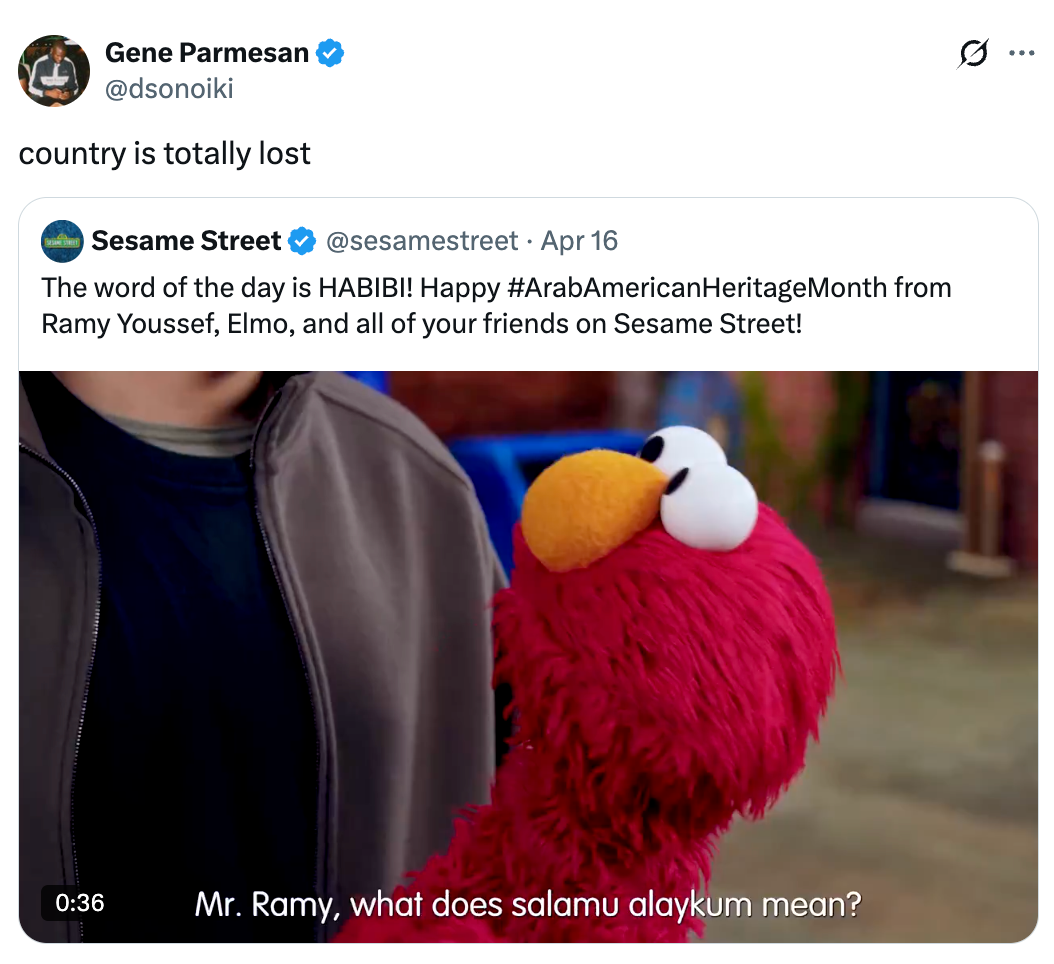This screenshot has height=964, width=1054.
Task: Open the Gene Parmesan display name link
Action: (x=207, y=53)
